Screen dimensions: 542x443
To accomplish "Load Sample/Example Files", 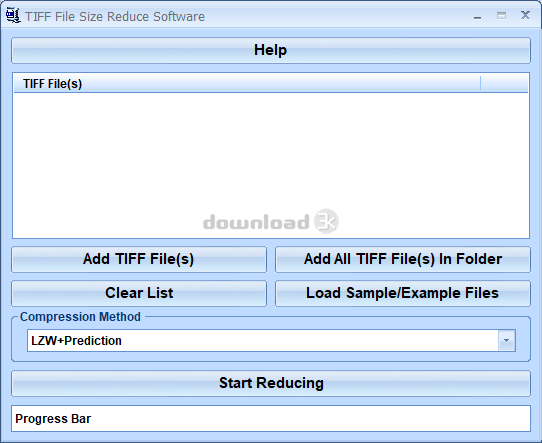I will click(x=403, y=293).
